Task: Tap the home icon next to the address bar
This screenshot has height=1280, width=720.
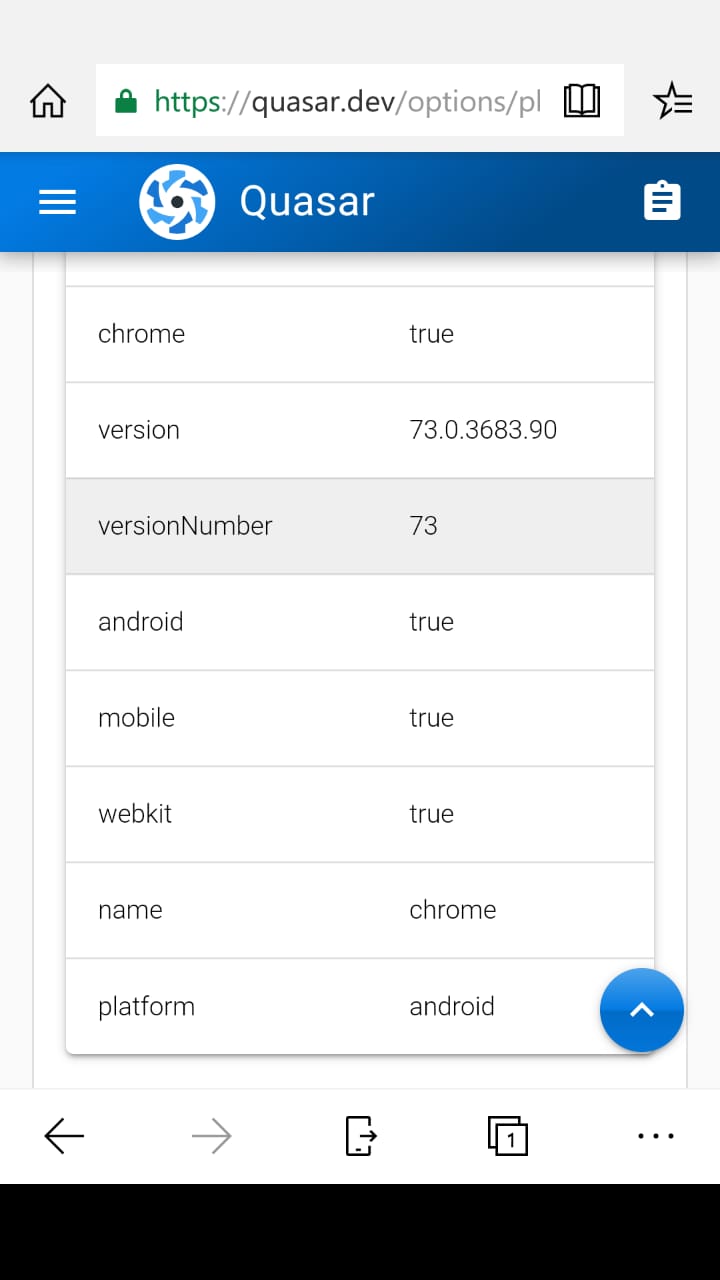Action: click(47, 100)
